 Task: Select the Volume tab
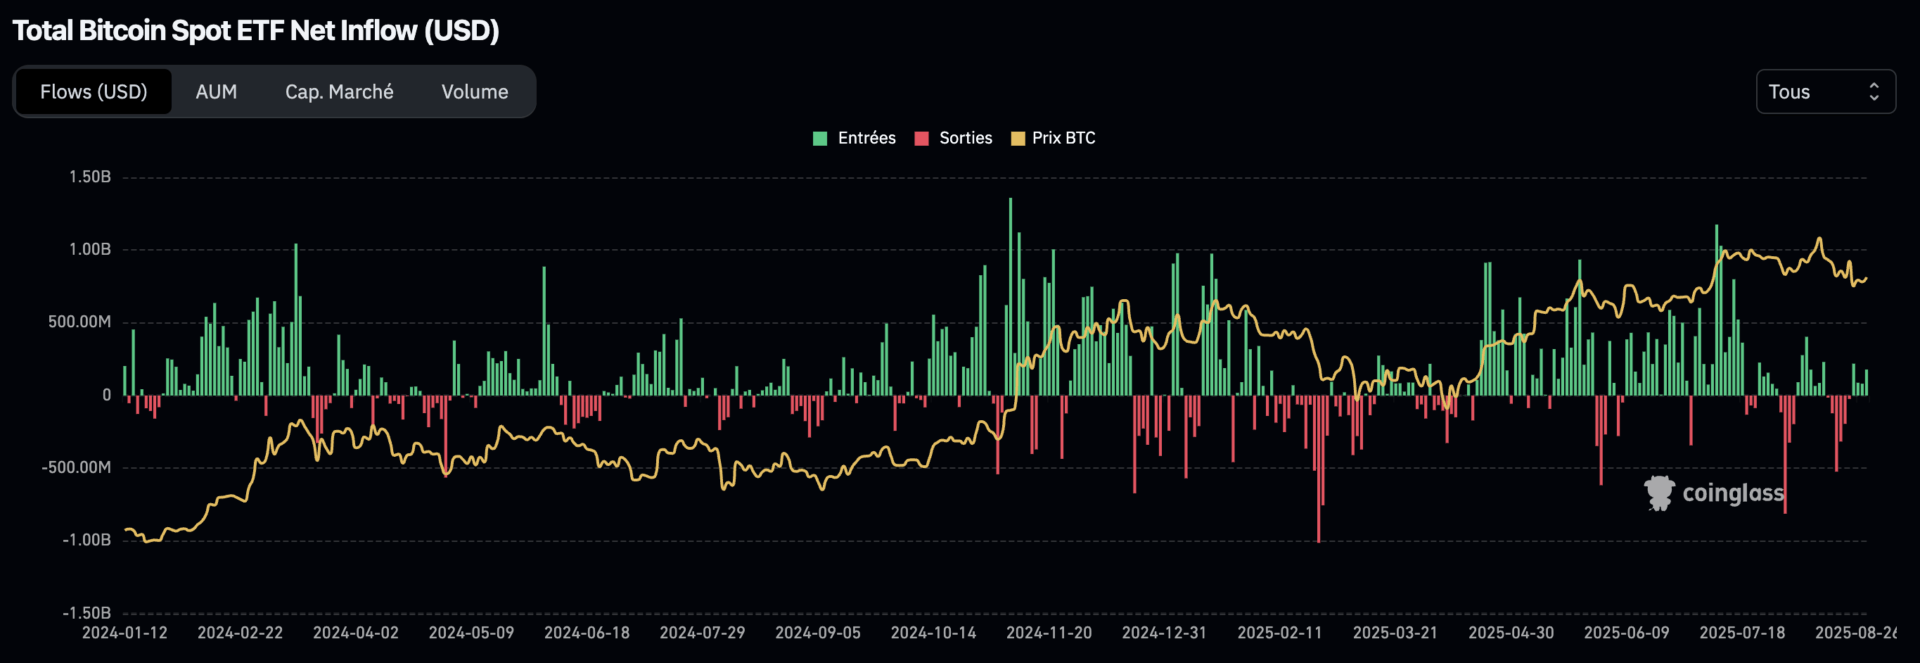(x=474, y=92)
